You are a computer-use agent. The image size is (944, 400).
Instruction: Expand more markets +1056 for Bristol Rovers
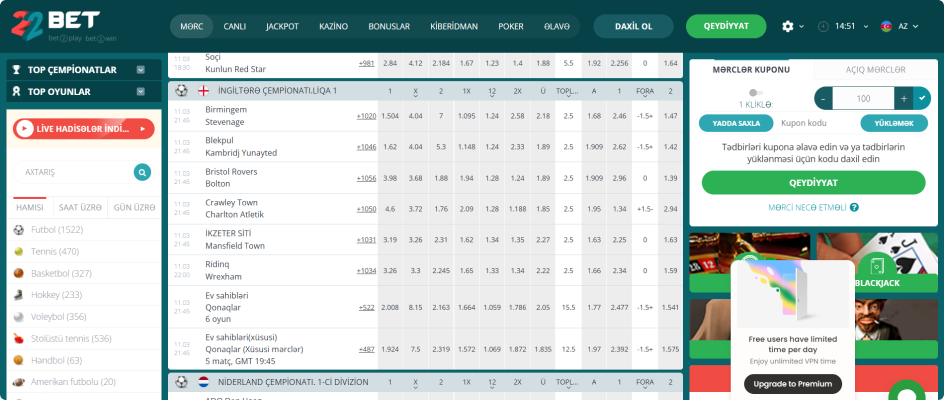pos(366,178)
